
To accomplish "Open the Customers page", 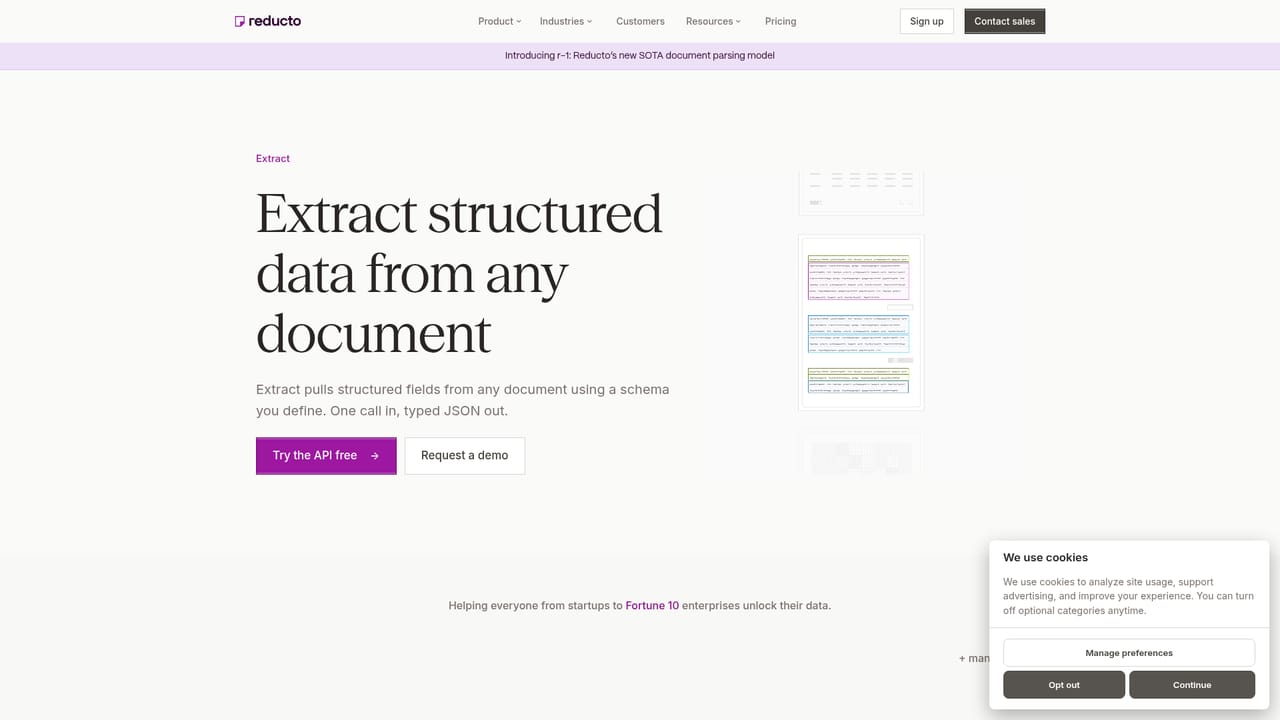I will (x=640, y=21).
